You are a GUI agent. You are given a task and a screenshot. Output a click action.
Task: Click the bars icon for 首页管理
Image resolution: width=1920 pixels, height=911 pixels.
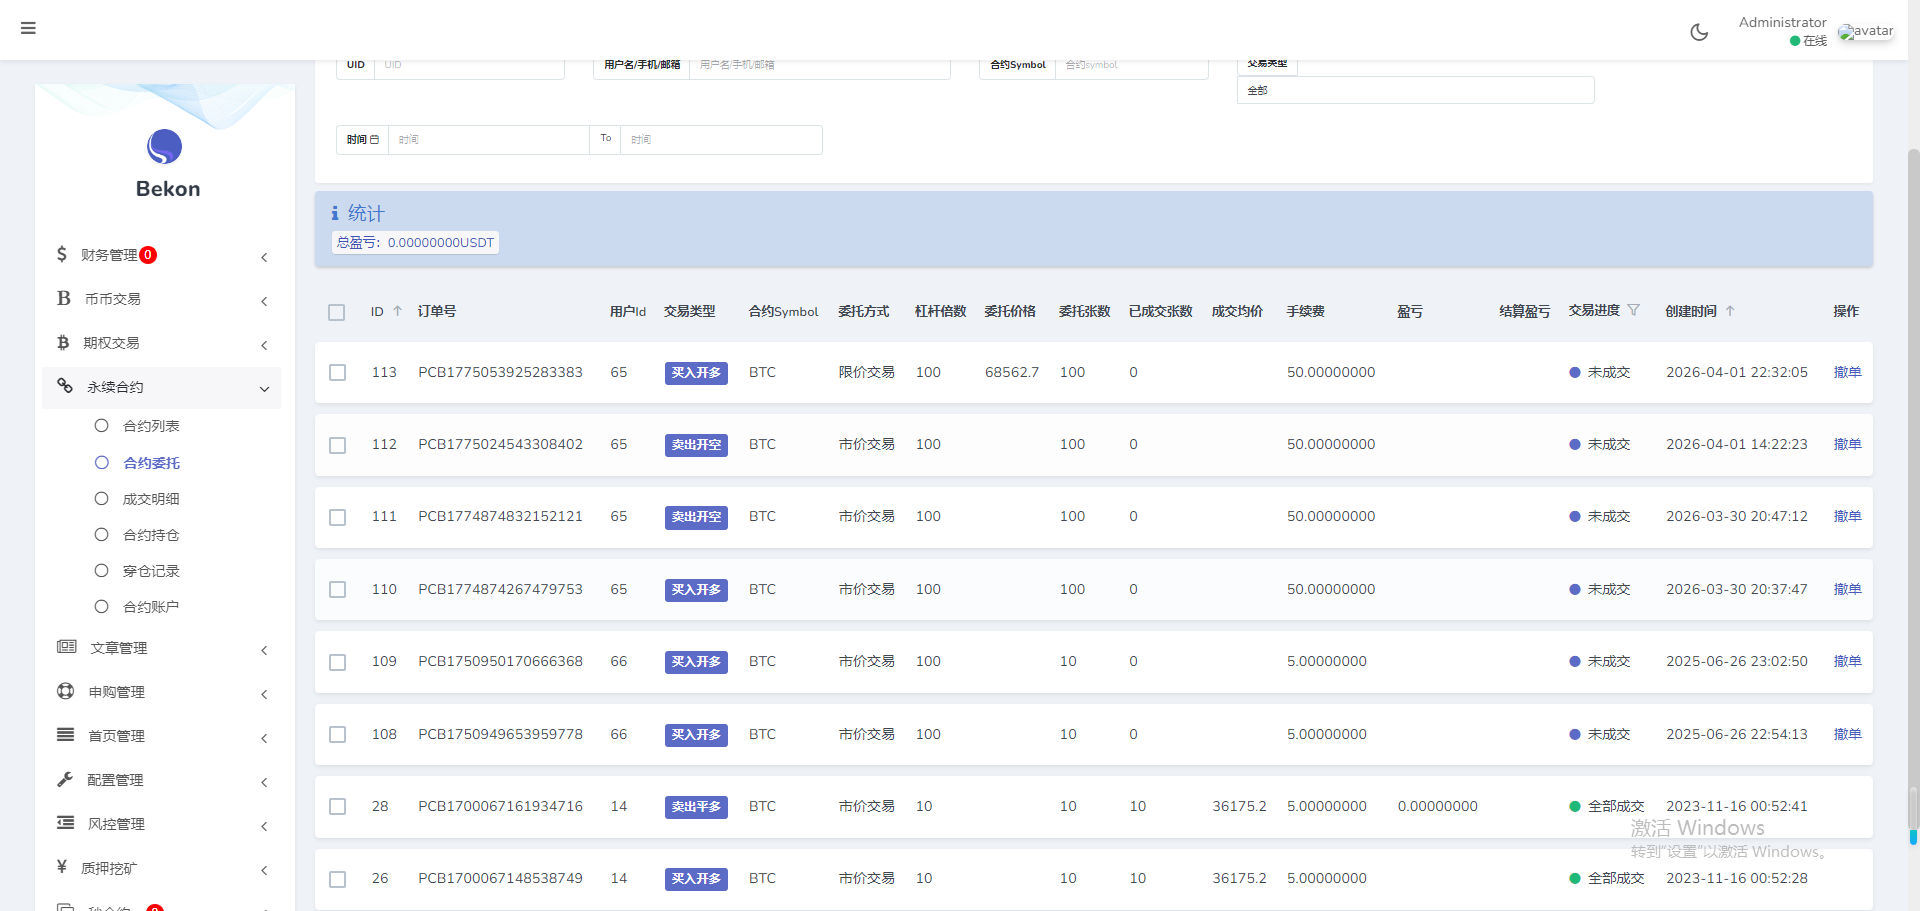coord(66,735)
